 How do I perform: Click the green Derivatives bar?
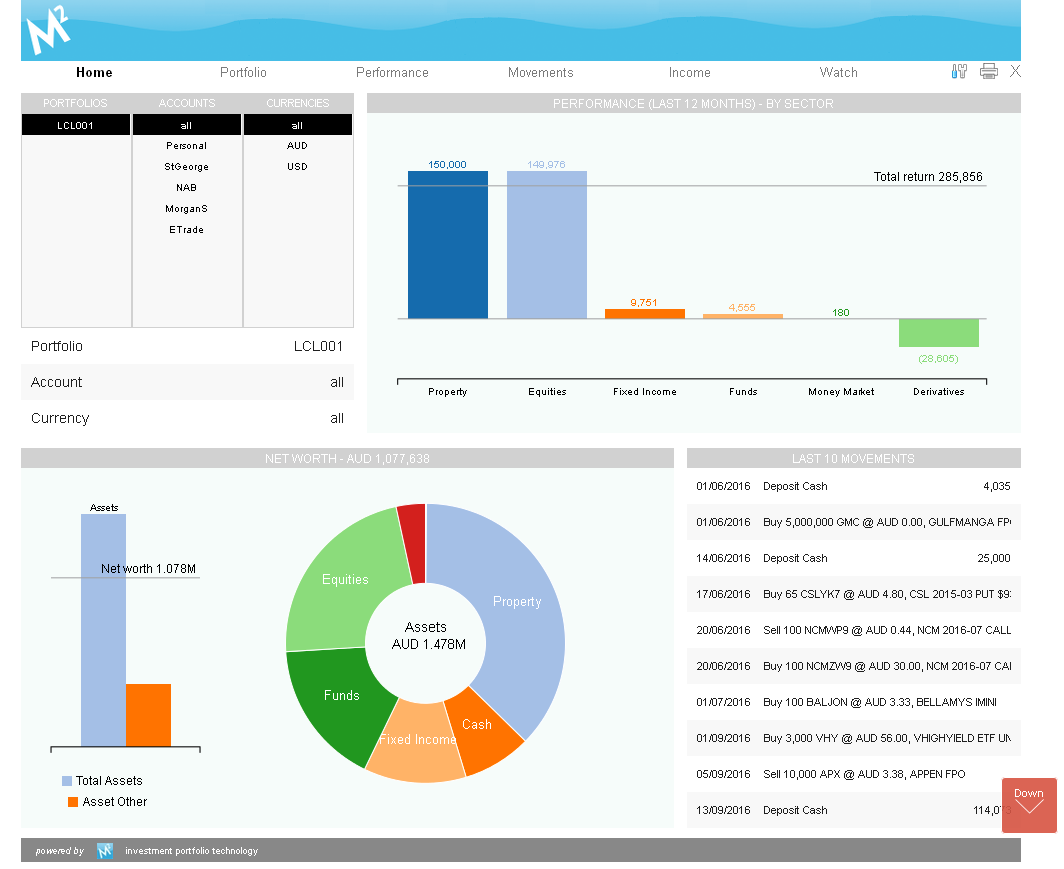[x=938, y=333]
